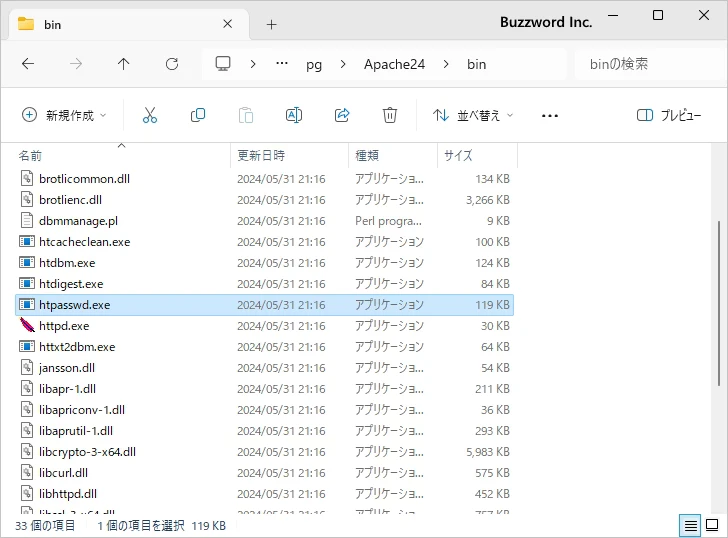Select libapriconv-1.dll in the file list
The width and height of the screenshot is (728, 538).
coord(82,409)
